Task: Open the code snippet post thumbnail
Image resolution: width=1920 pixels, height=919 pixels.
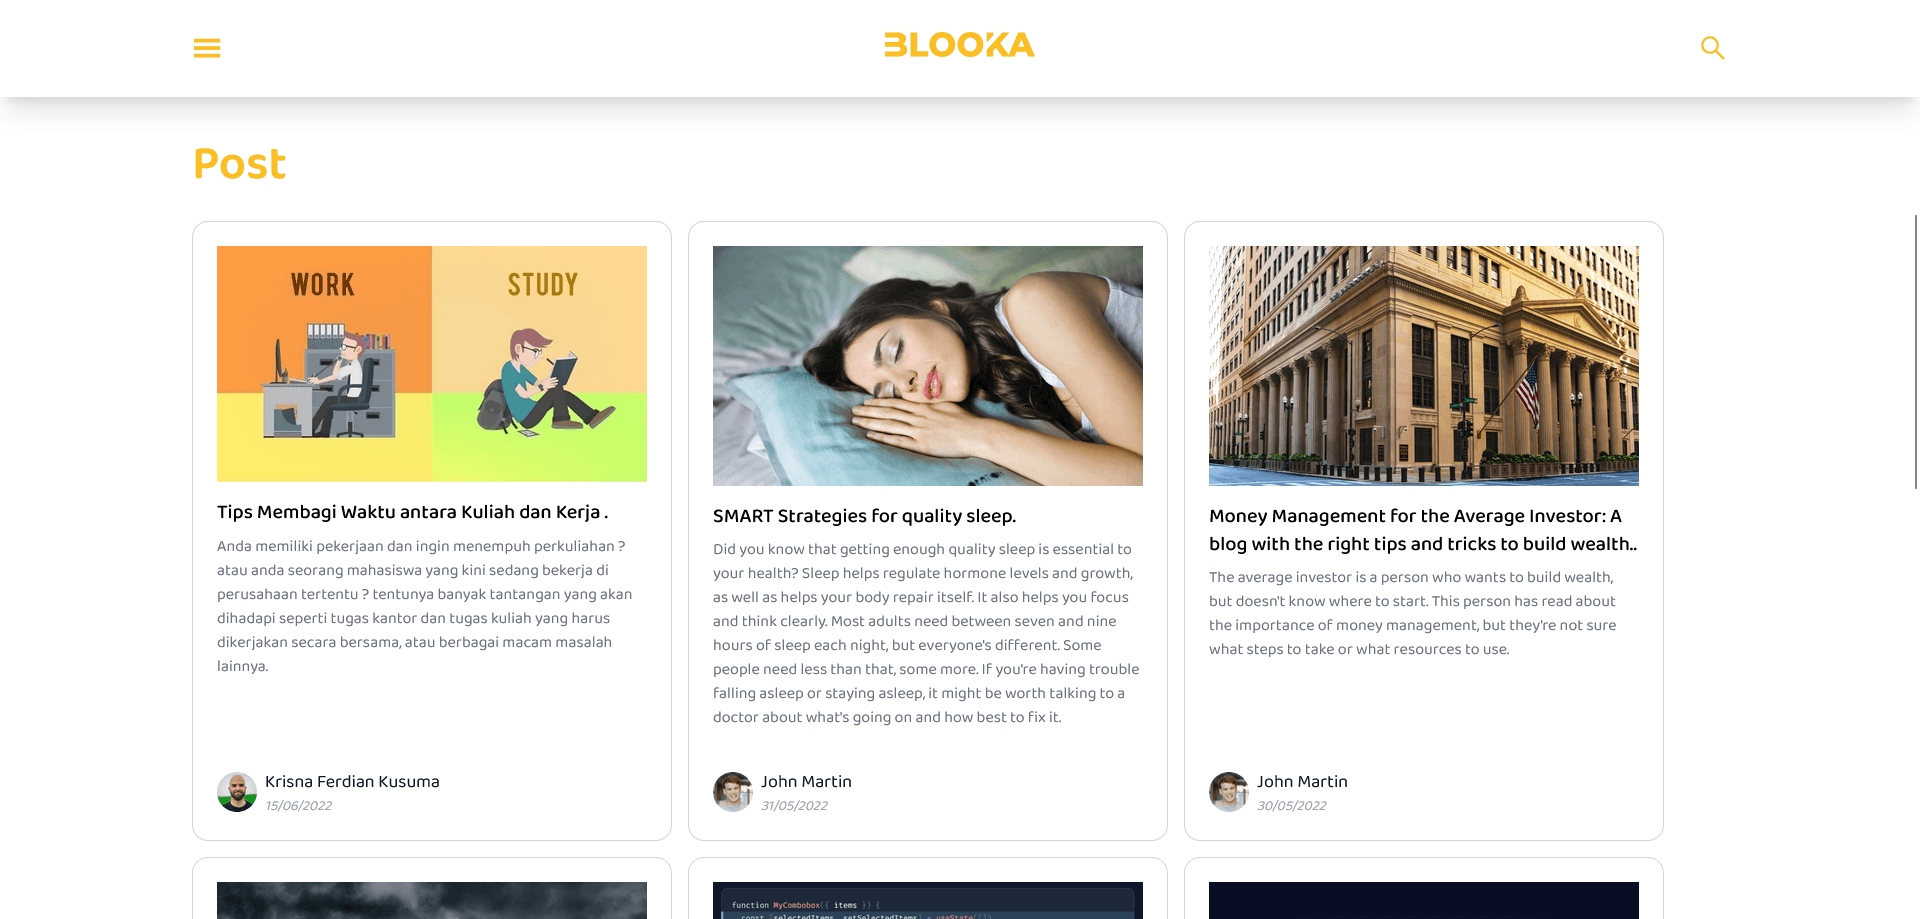Action: coord(928,900)
